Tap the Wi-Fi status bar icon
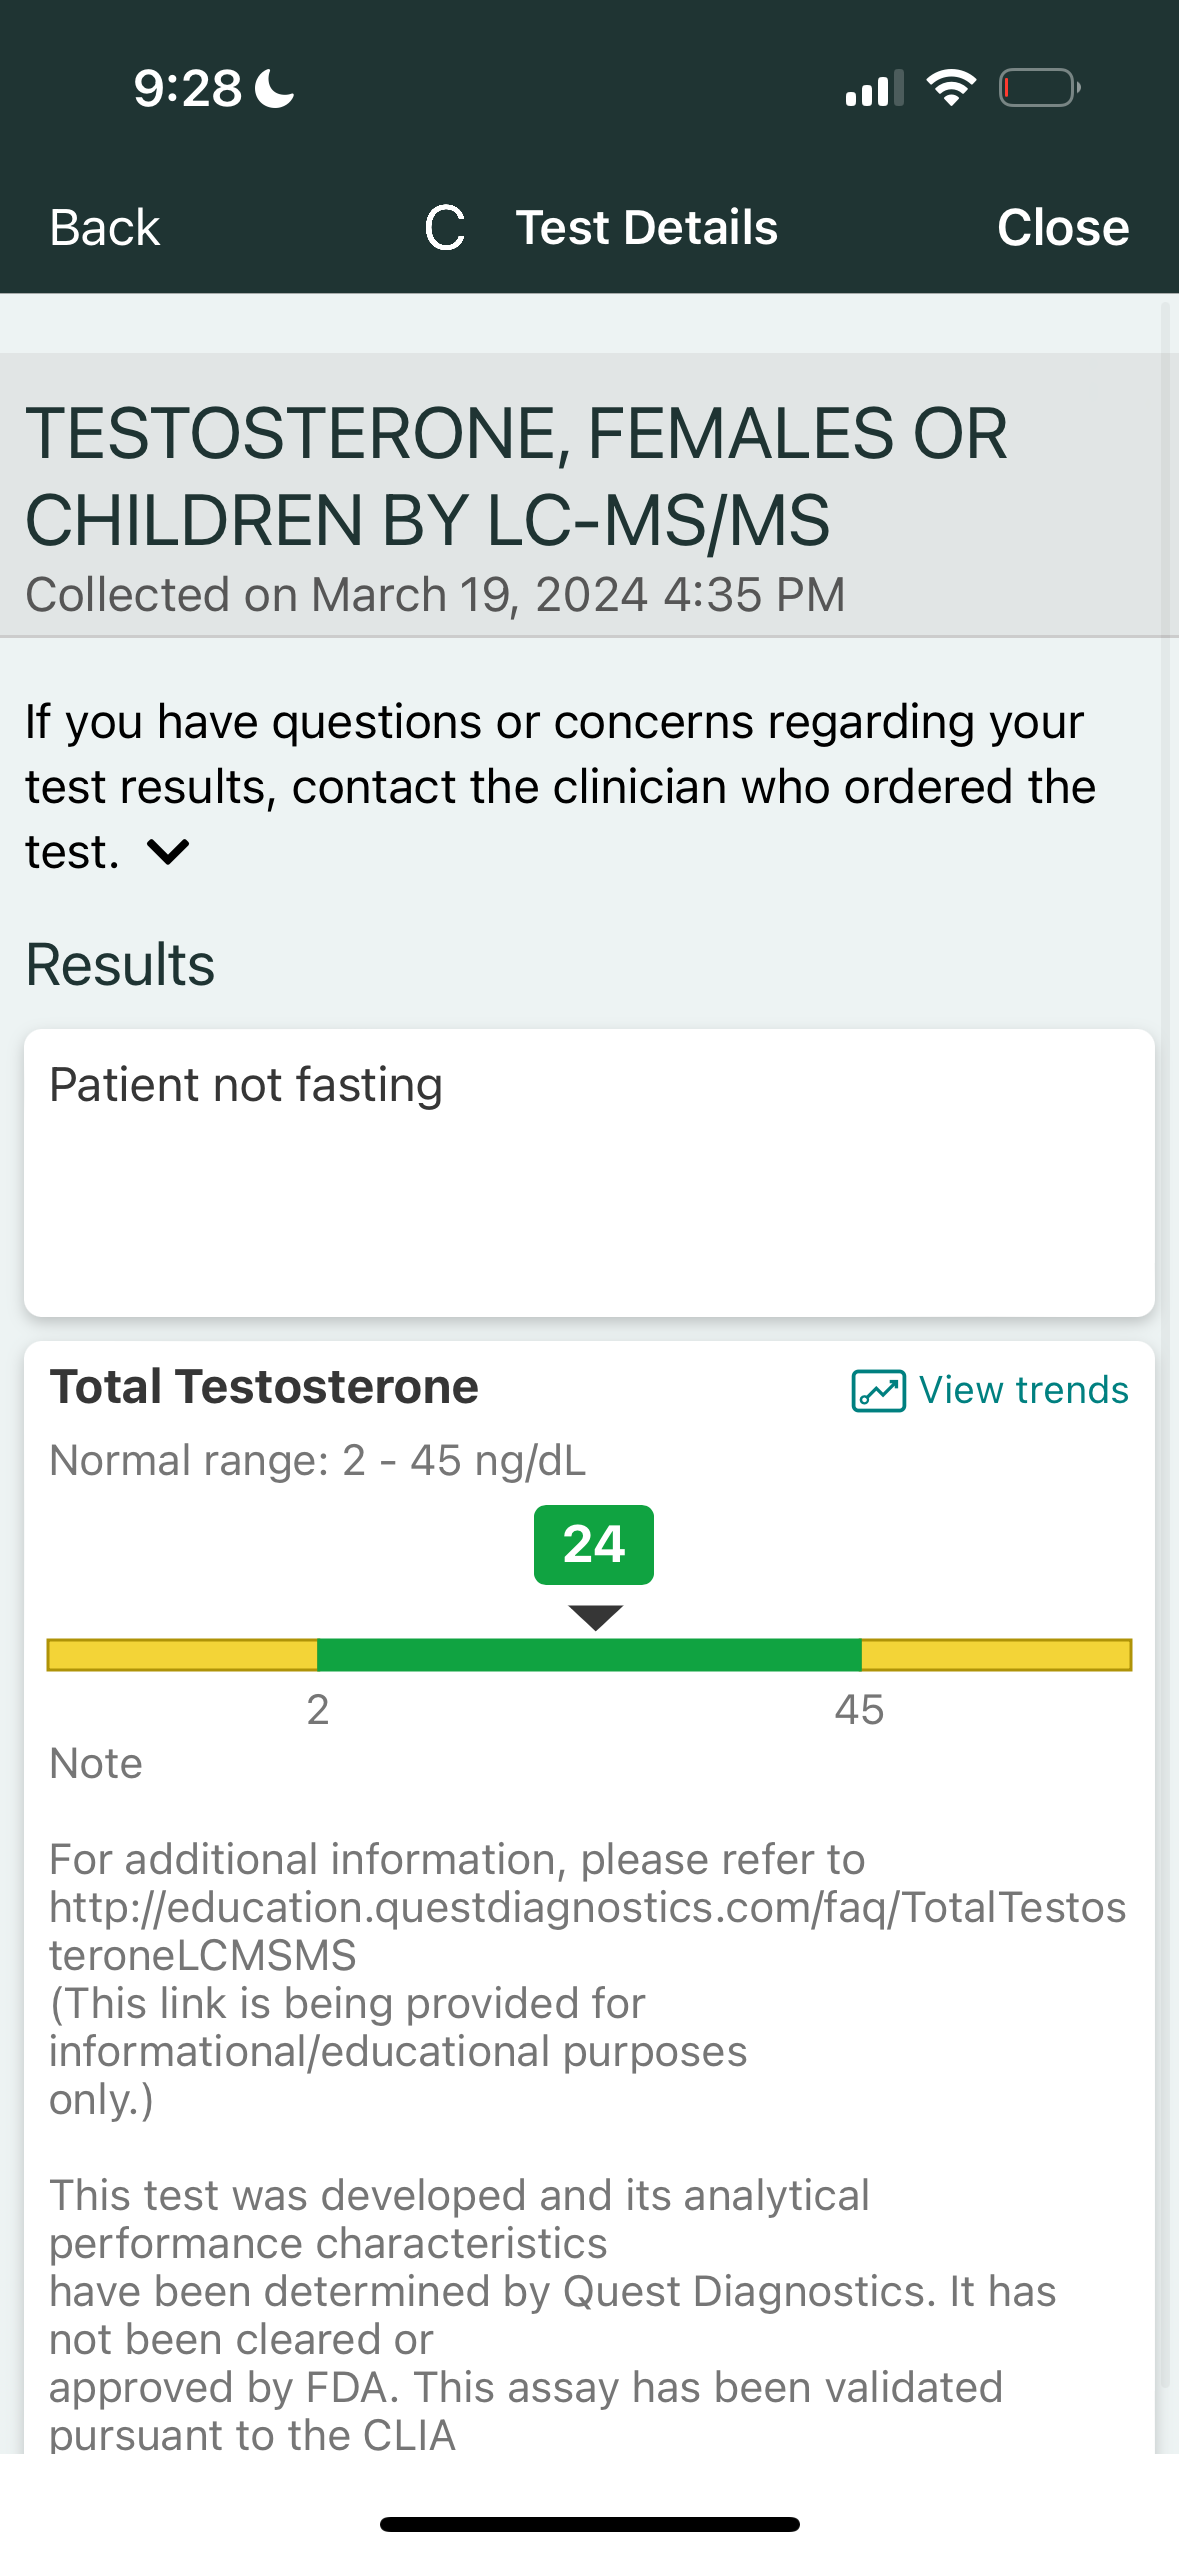This screenshot has width=1179, height=2556. point(951,88)
